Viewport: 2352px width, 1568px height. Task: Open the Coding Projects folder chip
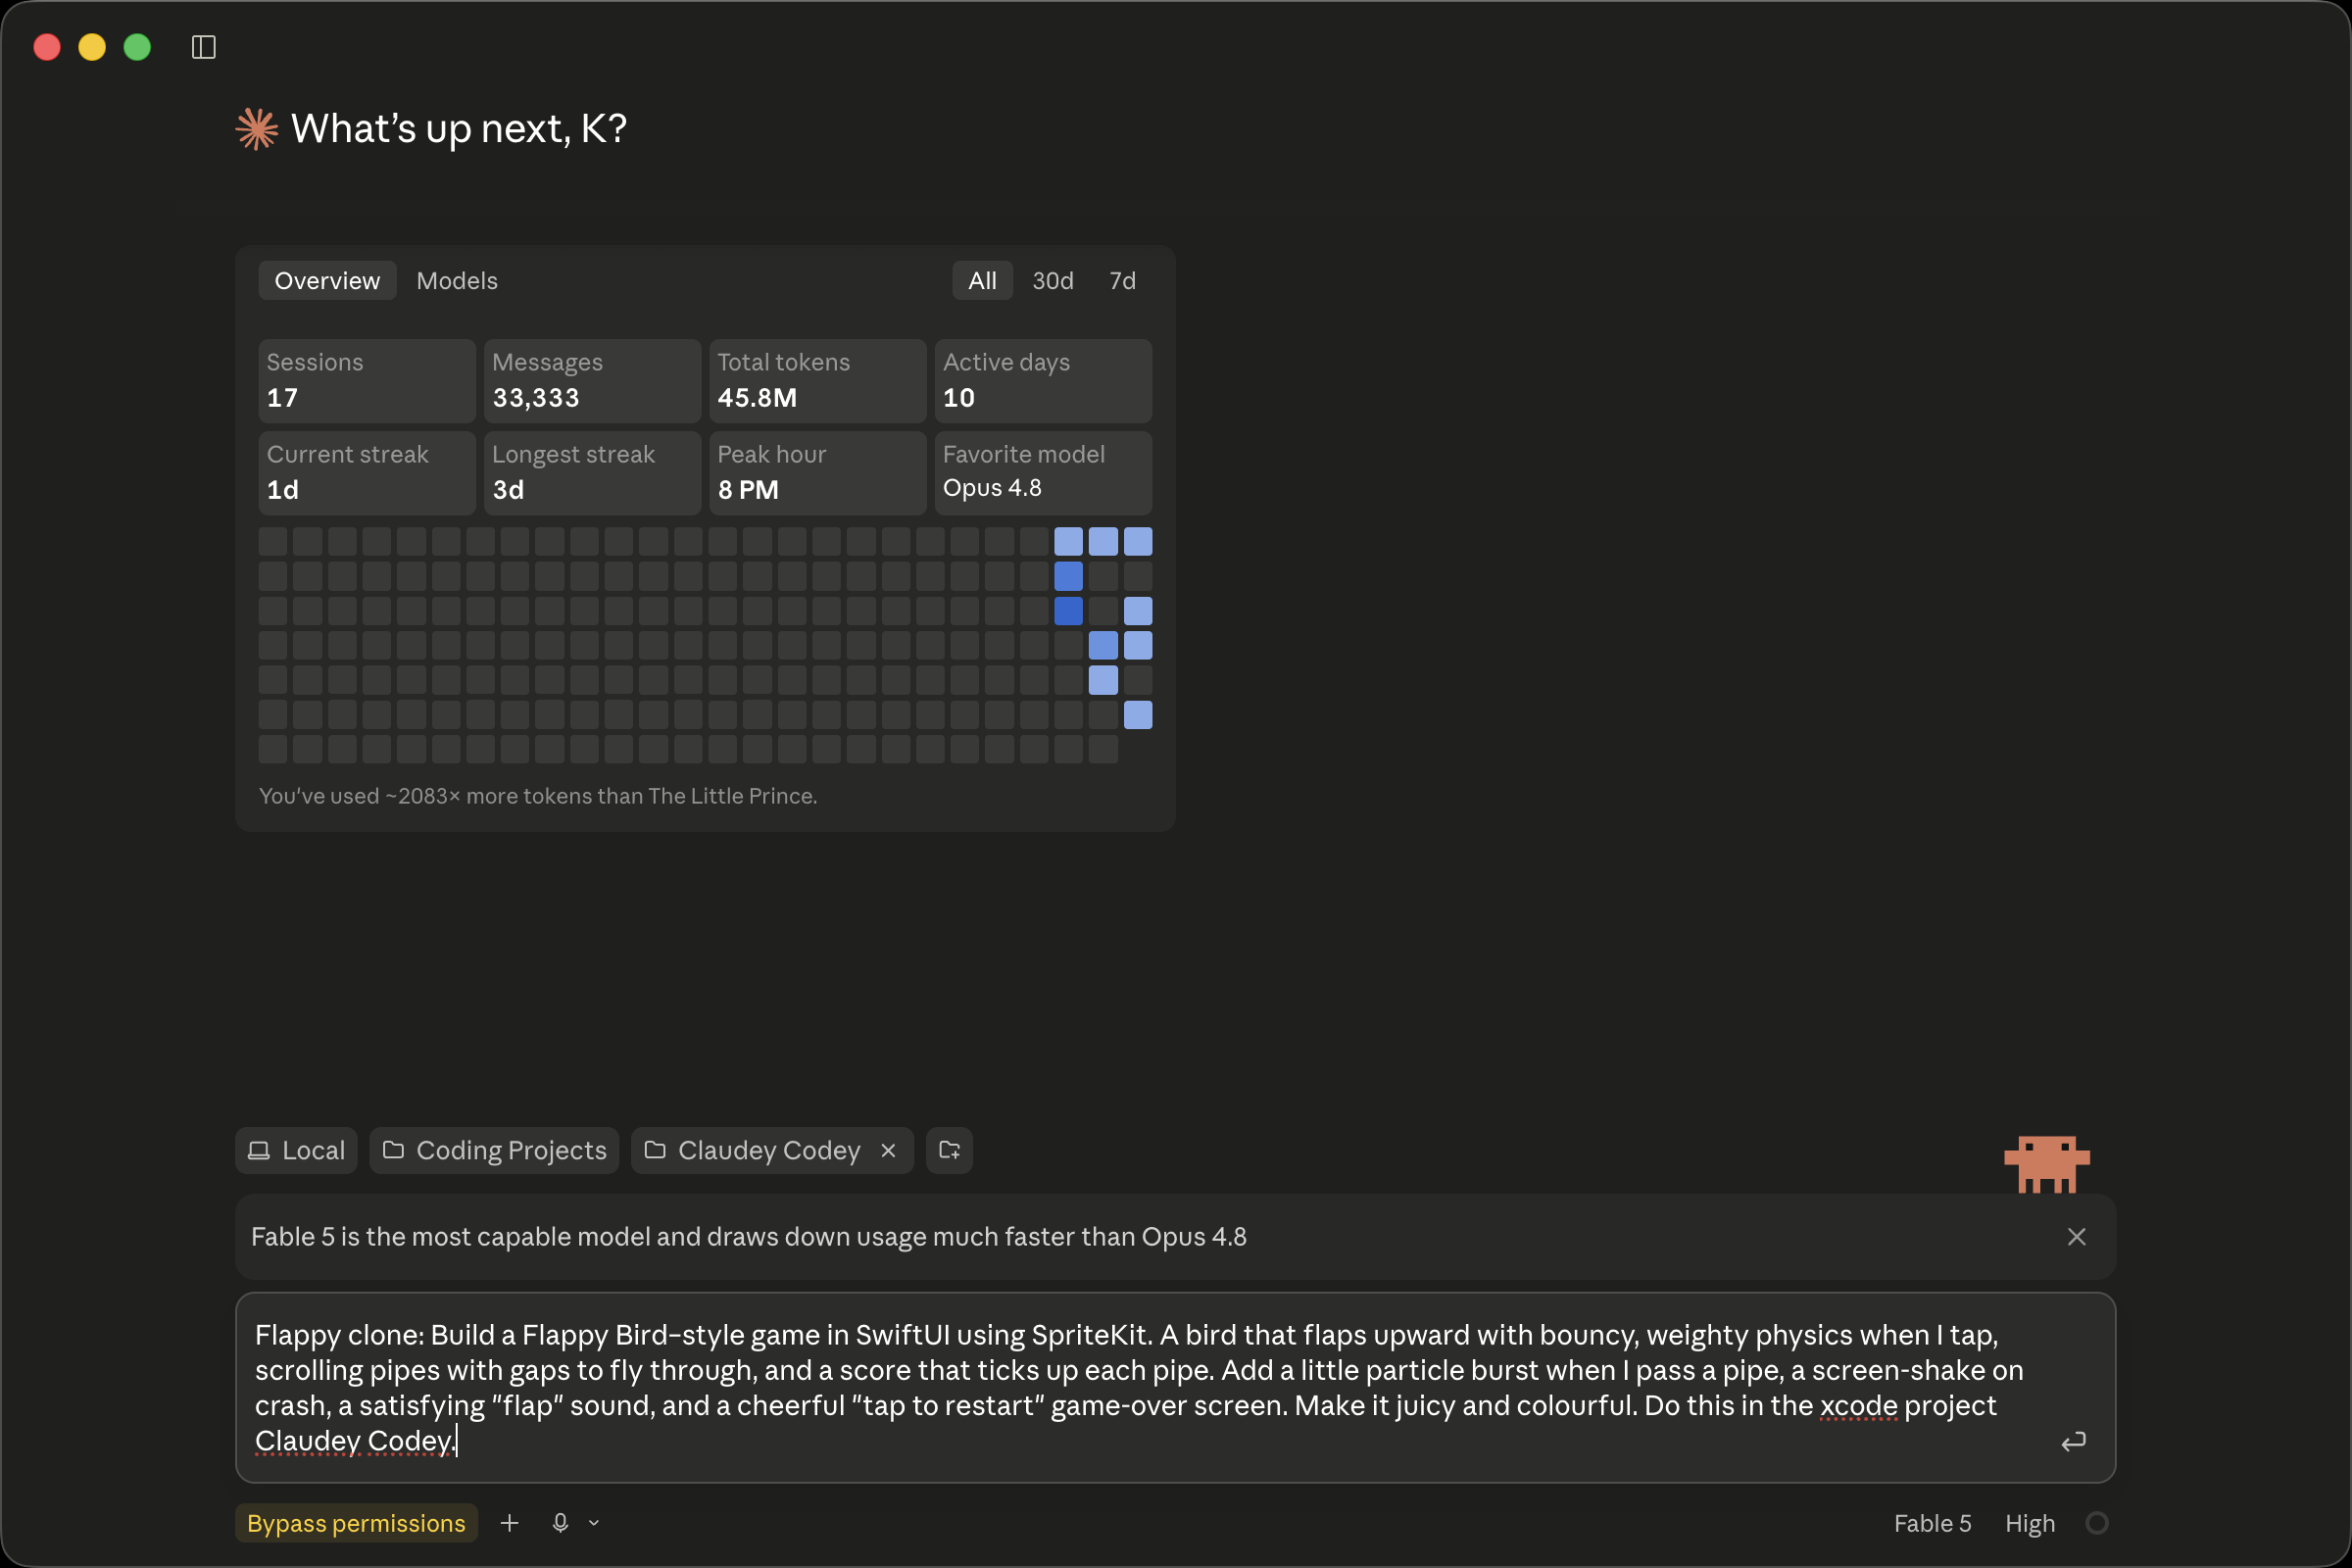(494, 1151)
